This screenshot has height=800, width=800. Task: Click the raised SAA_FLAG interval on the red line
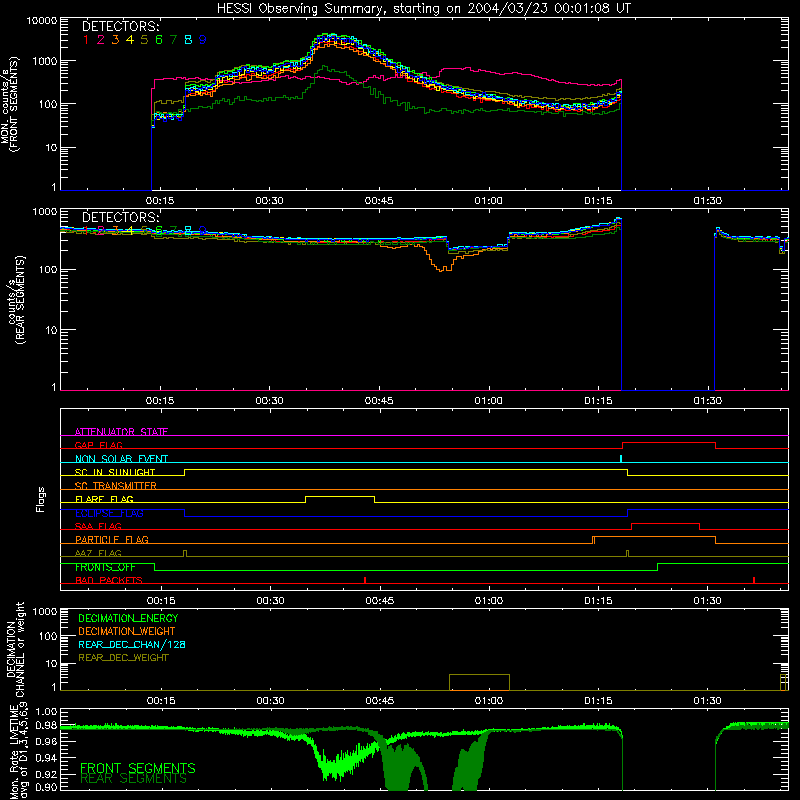point(665,523)
